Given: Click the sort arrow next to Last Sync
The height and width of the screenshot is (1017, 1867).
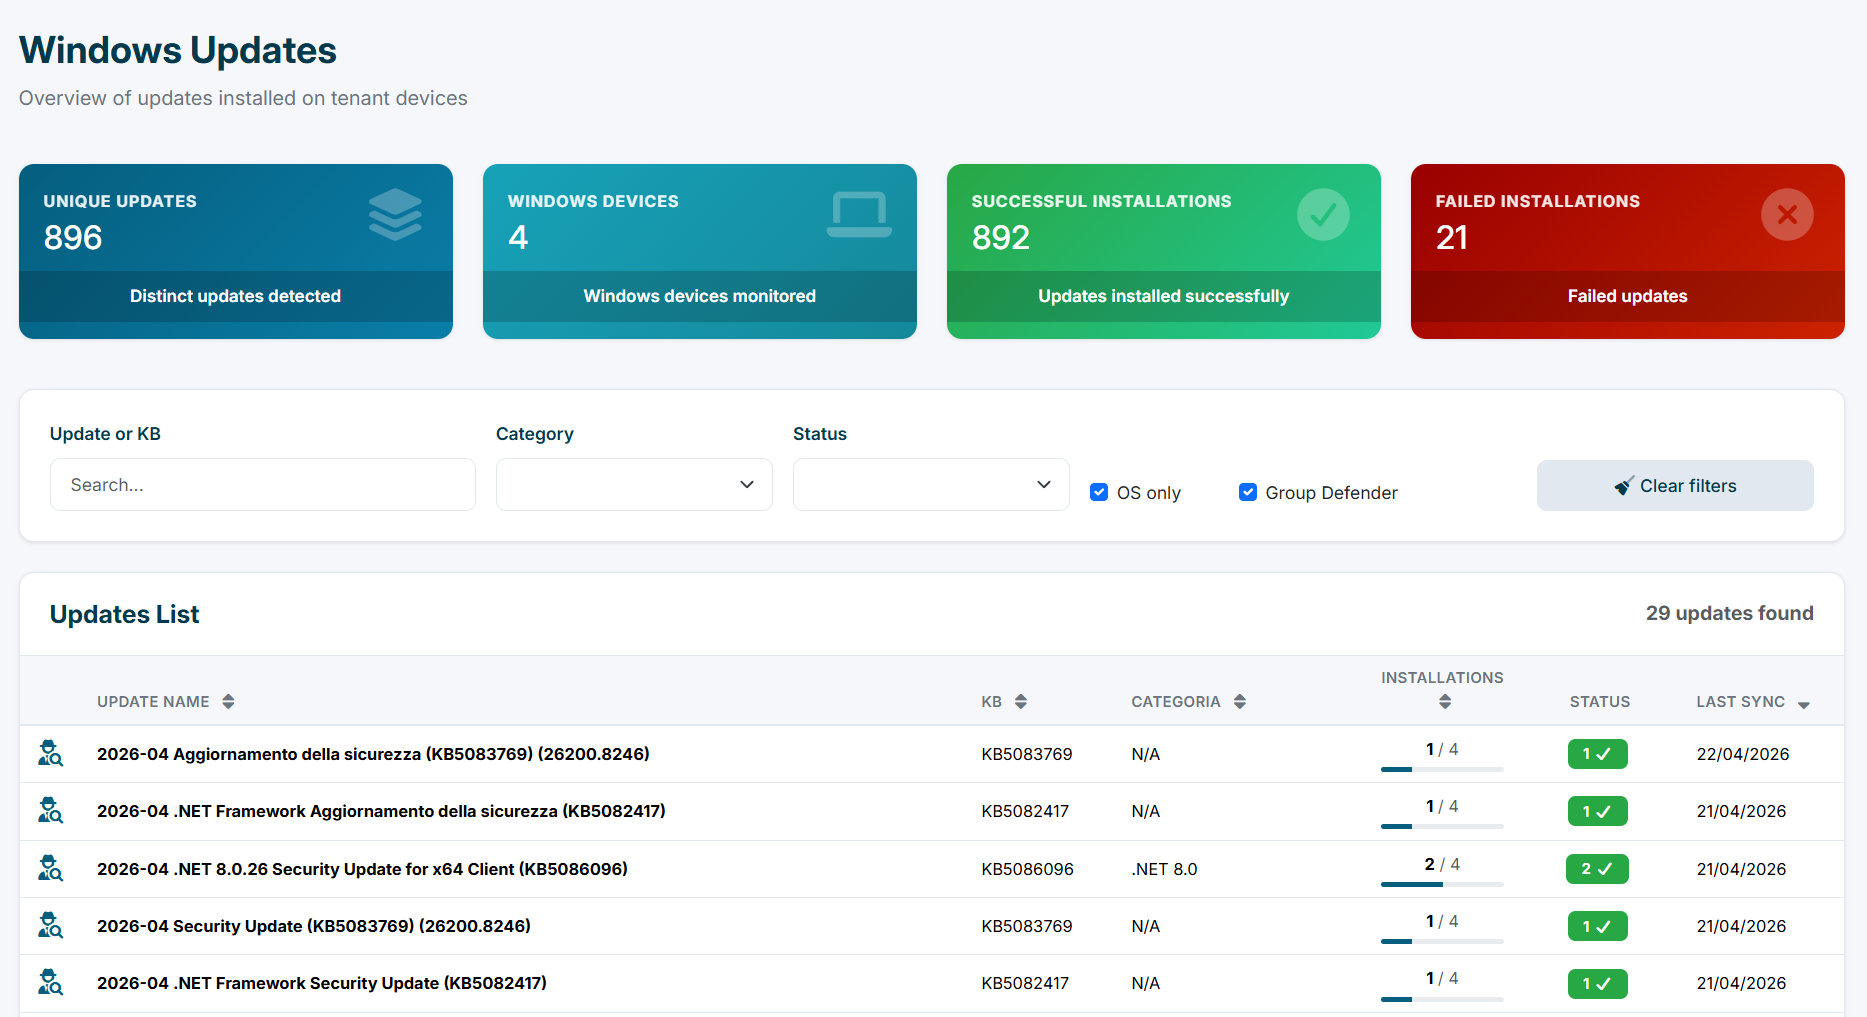Looking at the screenshot, I should (1803, 704).
